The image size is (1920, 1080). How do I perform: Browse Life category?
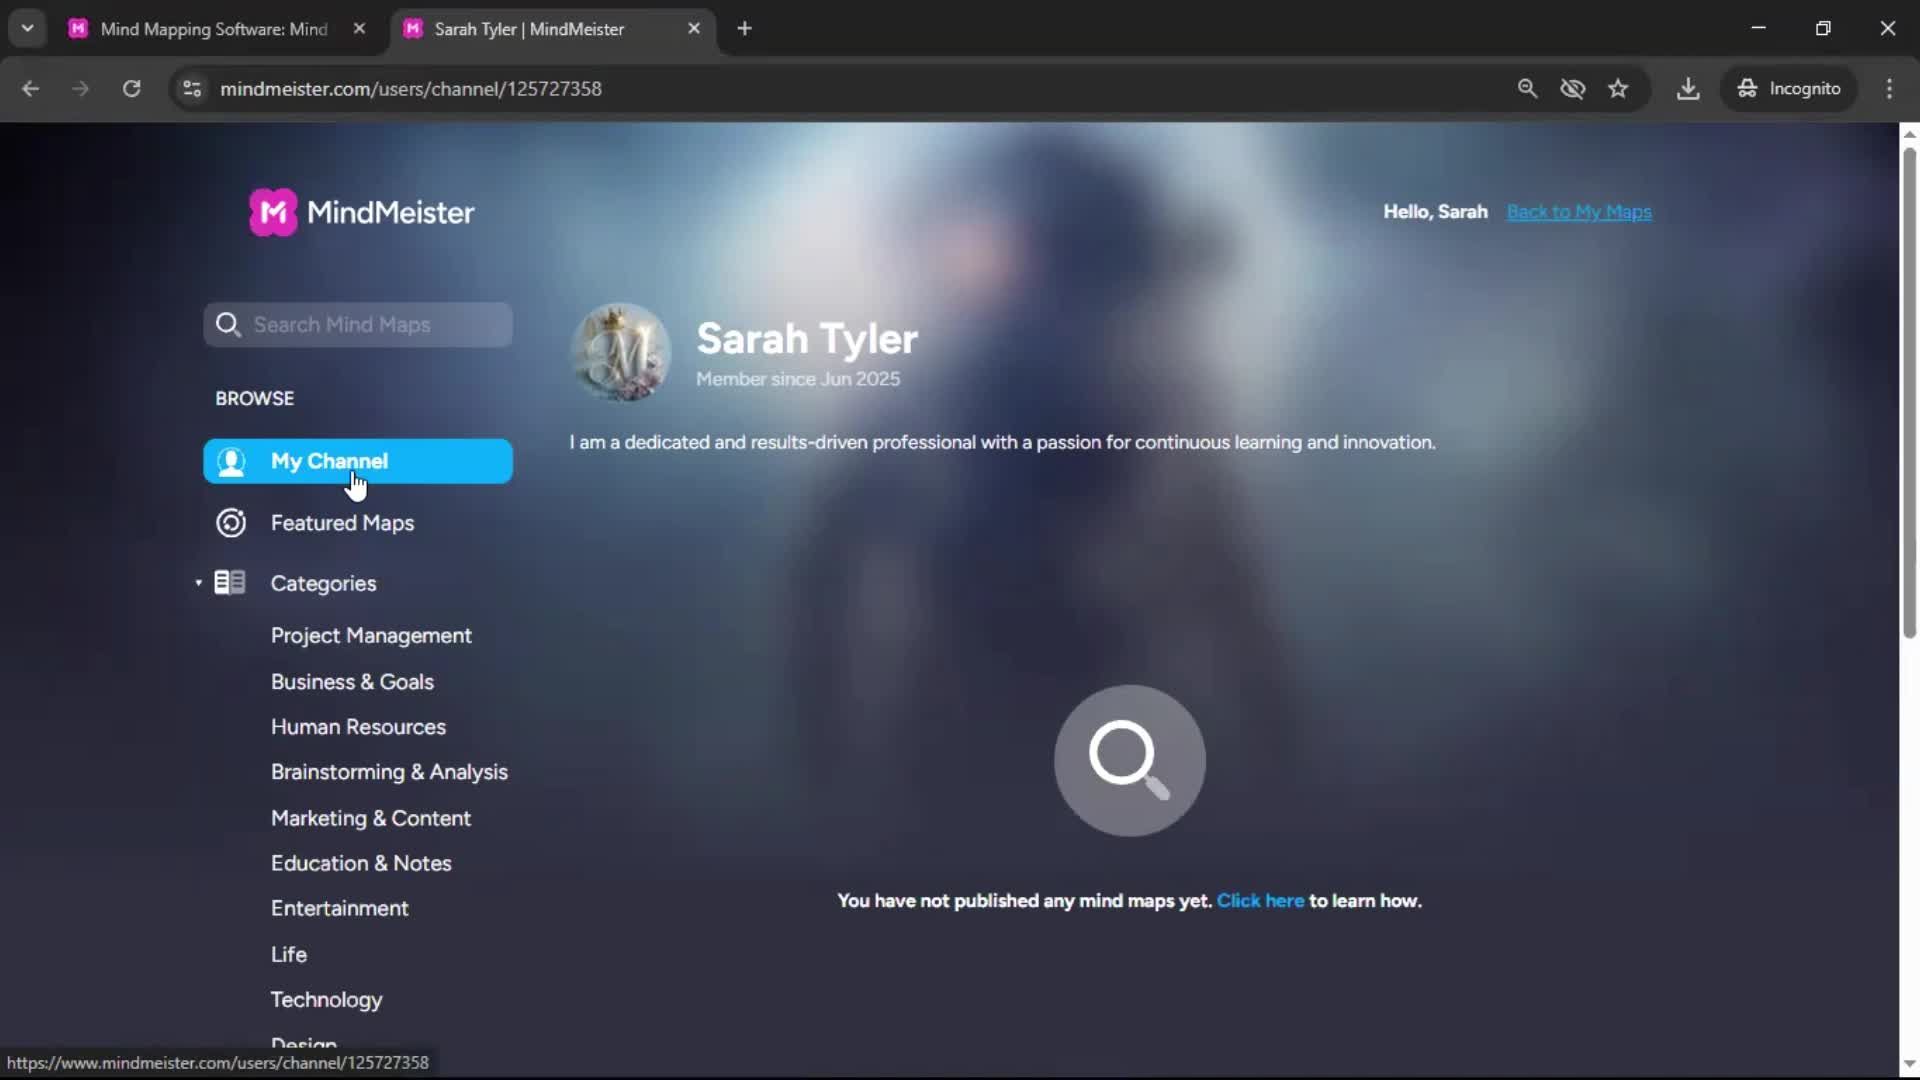coord(288,954)
